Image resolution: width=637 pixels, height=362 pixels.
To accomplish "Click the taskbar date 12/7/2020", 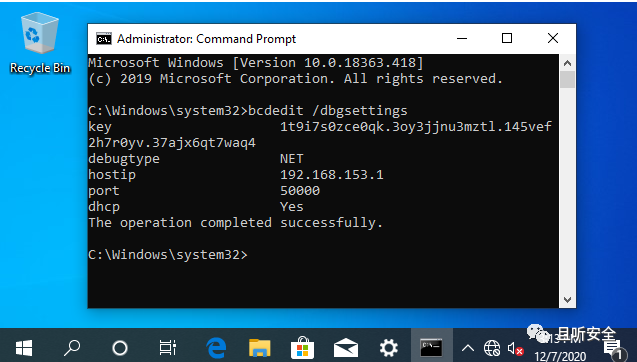I will tap(560, 356).
